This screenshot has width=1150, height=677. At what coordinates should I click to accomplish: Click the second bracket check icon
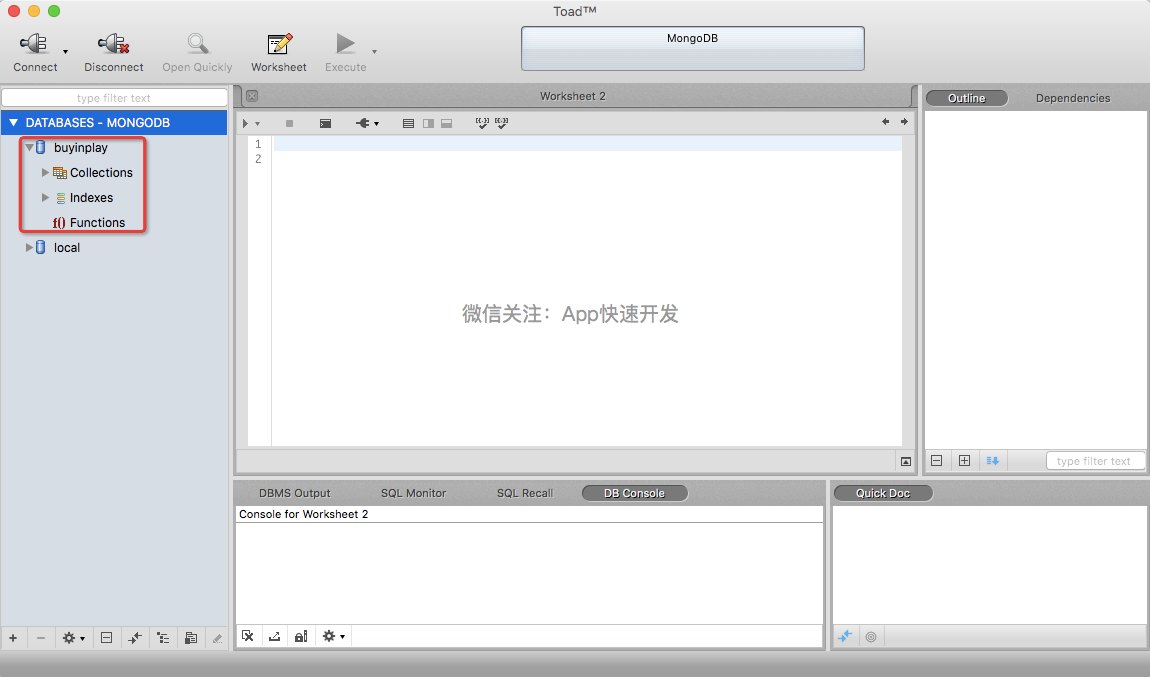[502, 123]
